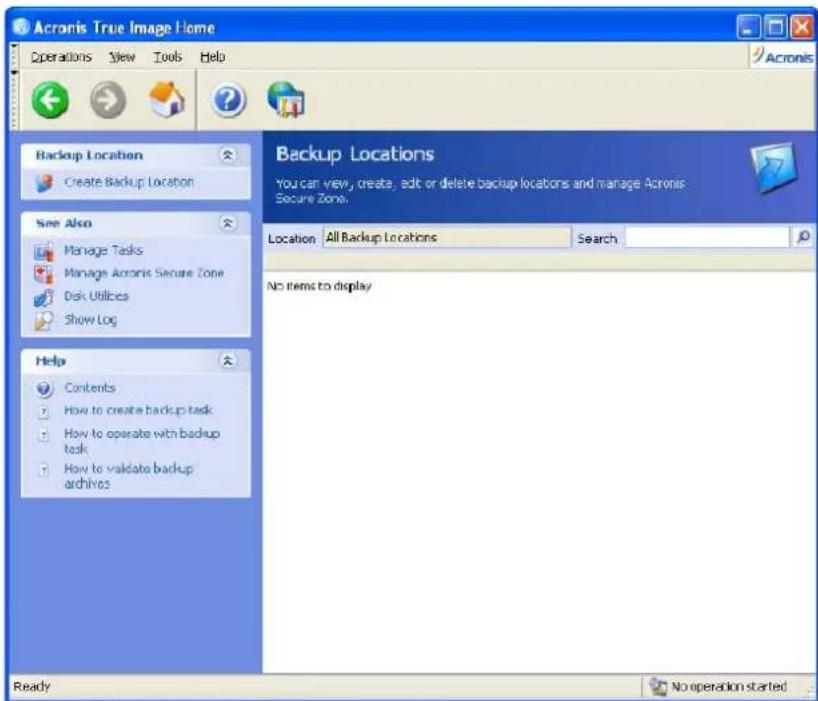The width and height of the screenshot is (818, 701).
Task: Click into the Search input field
Action: pyautogui.click(x=707, y=237)
